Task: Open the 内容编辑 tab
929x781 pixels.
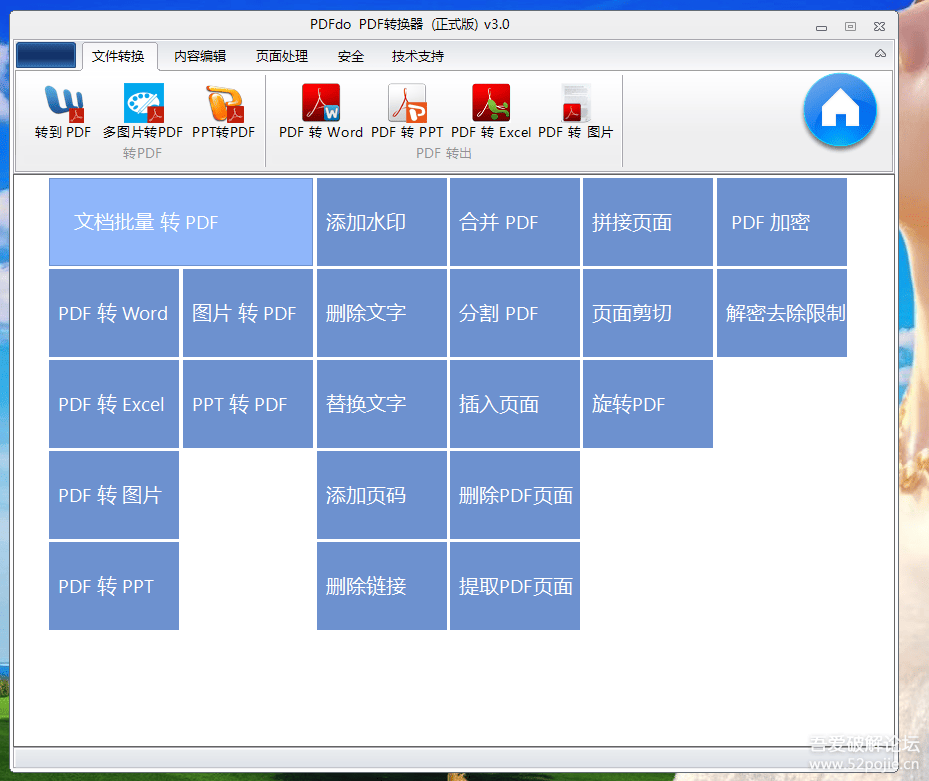Action: coord(200,56)
